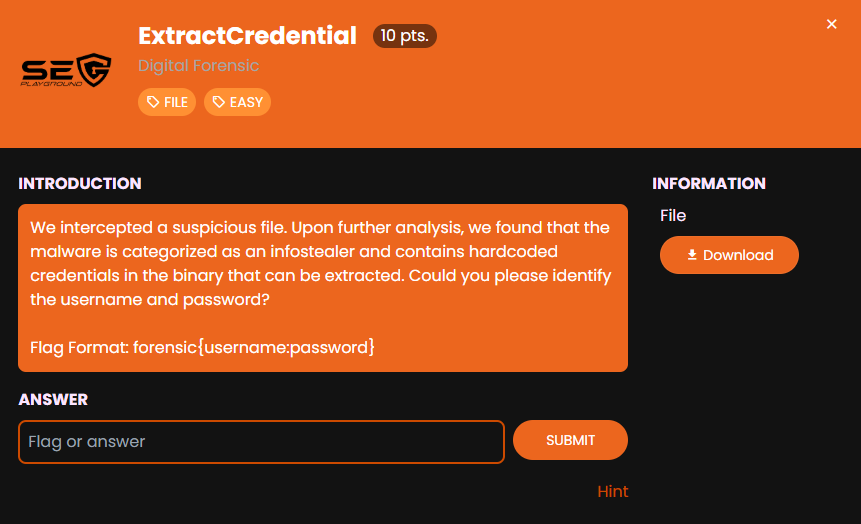Close the ExtractCredential challenge dialog

coord(832,24)
